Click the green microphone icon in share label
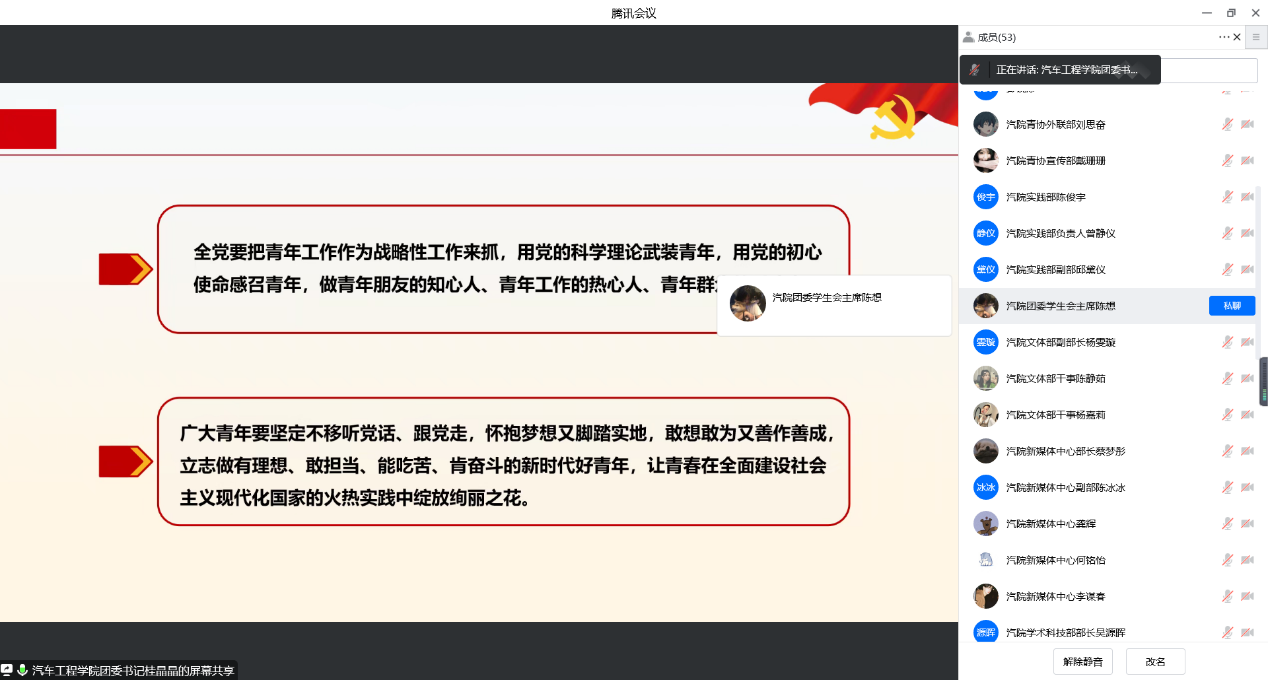 [22, 670]
